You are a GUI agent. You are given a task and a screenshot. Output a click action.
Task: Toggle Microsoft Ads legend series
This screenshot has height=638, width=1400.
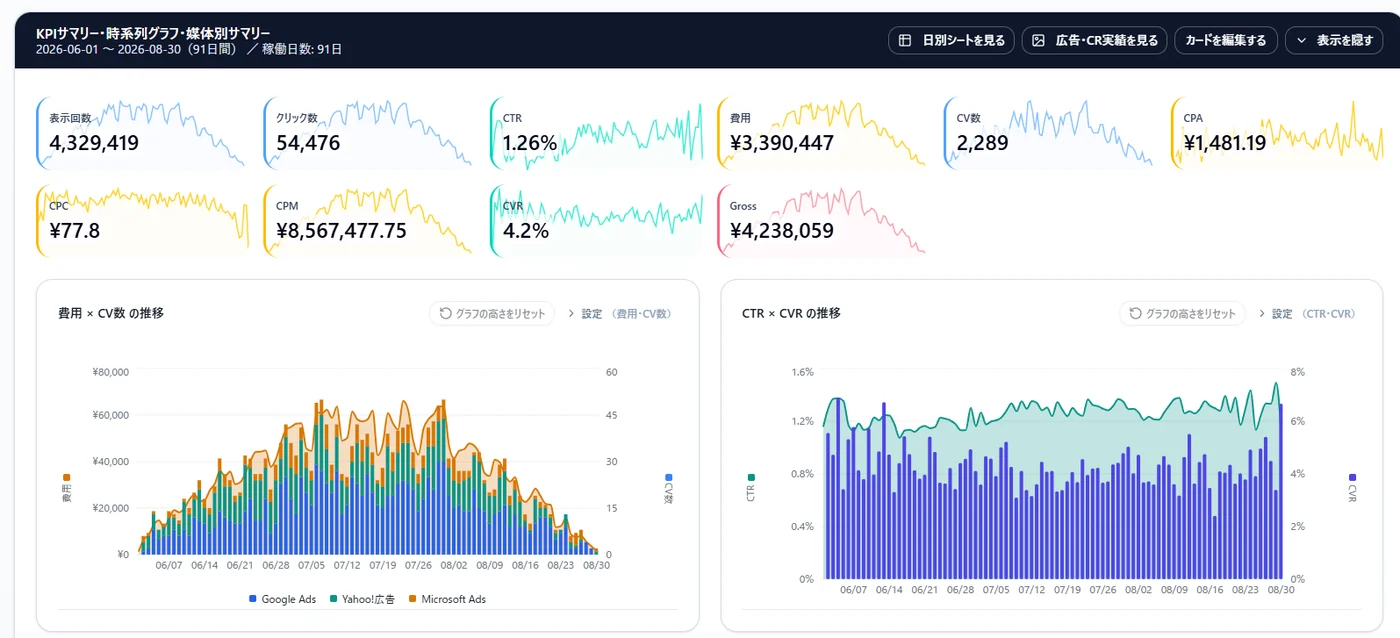tap(446, 599)
